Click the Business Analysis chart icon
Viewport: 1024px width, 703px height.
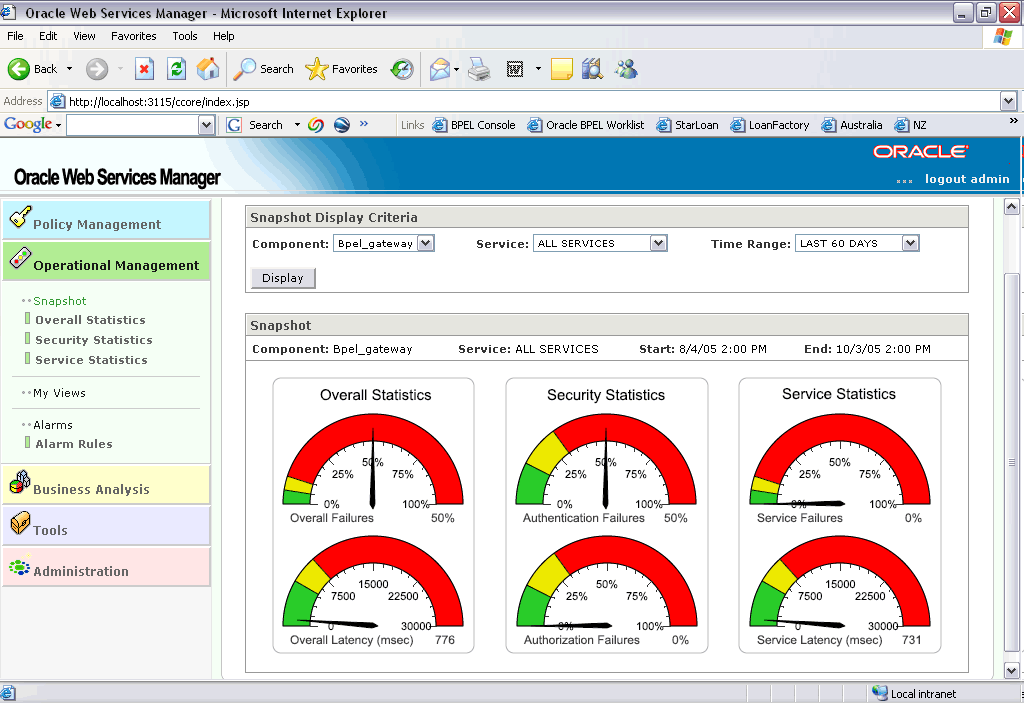tap(20, 482)
